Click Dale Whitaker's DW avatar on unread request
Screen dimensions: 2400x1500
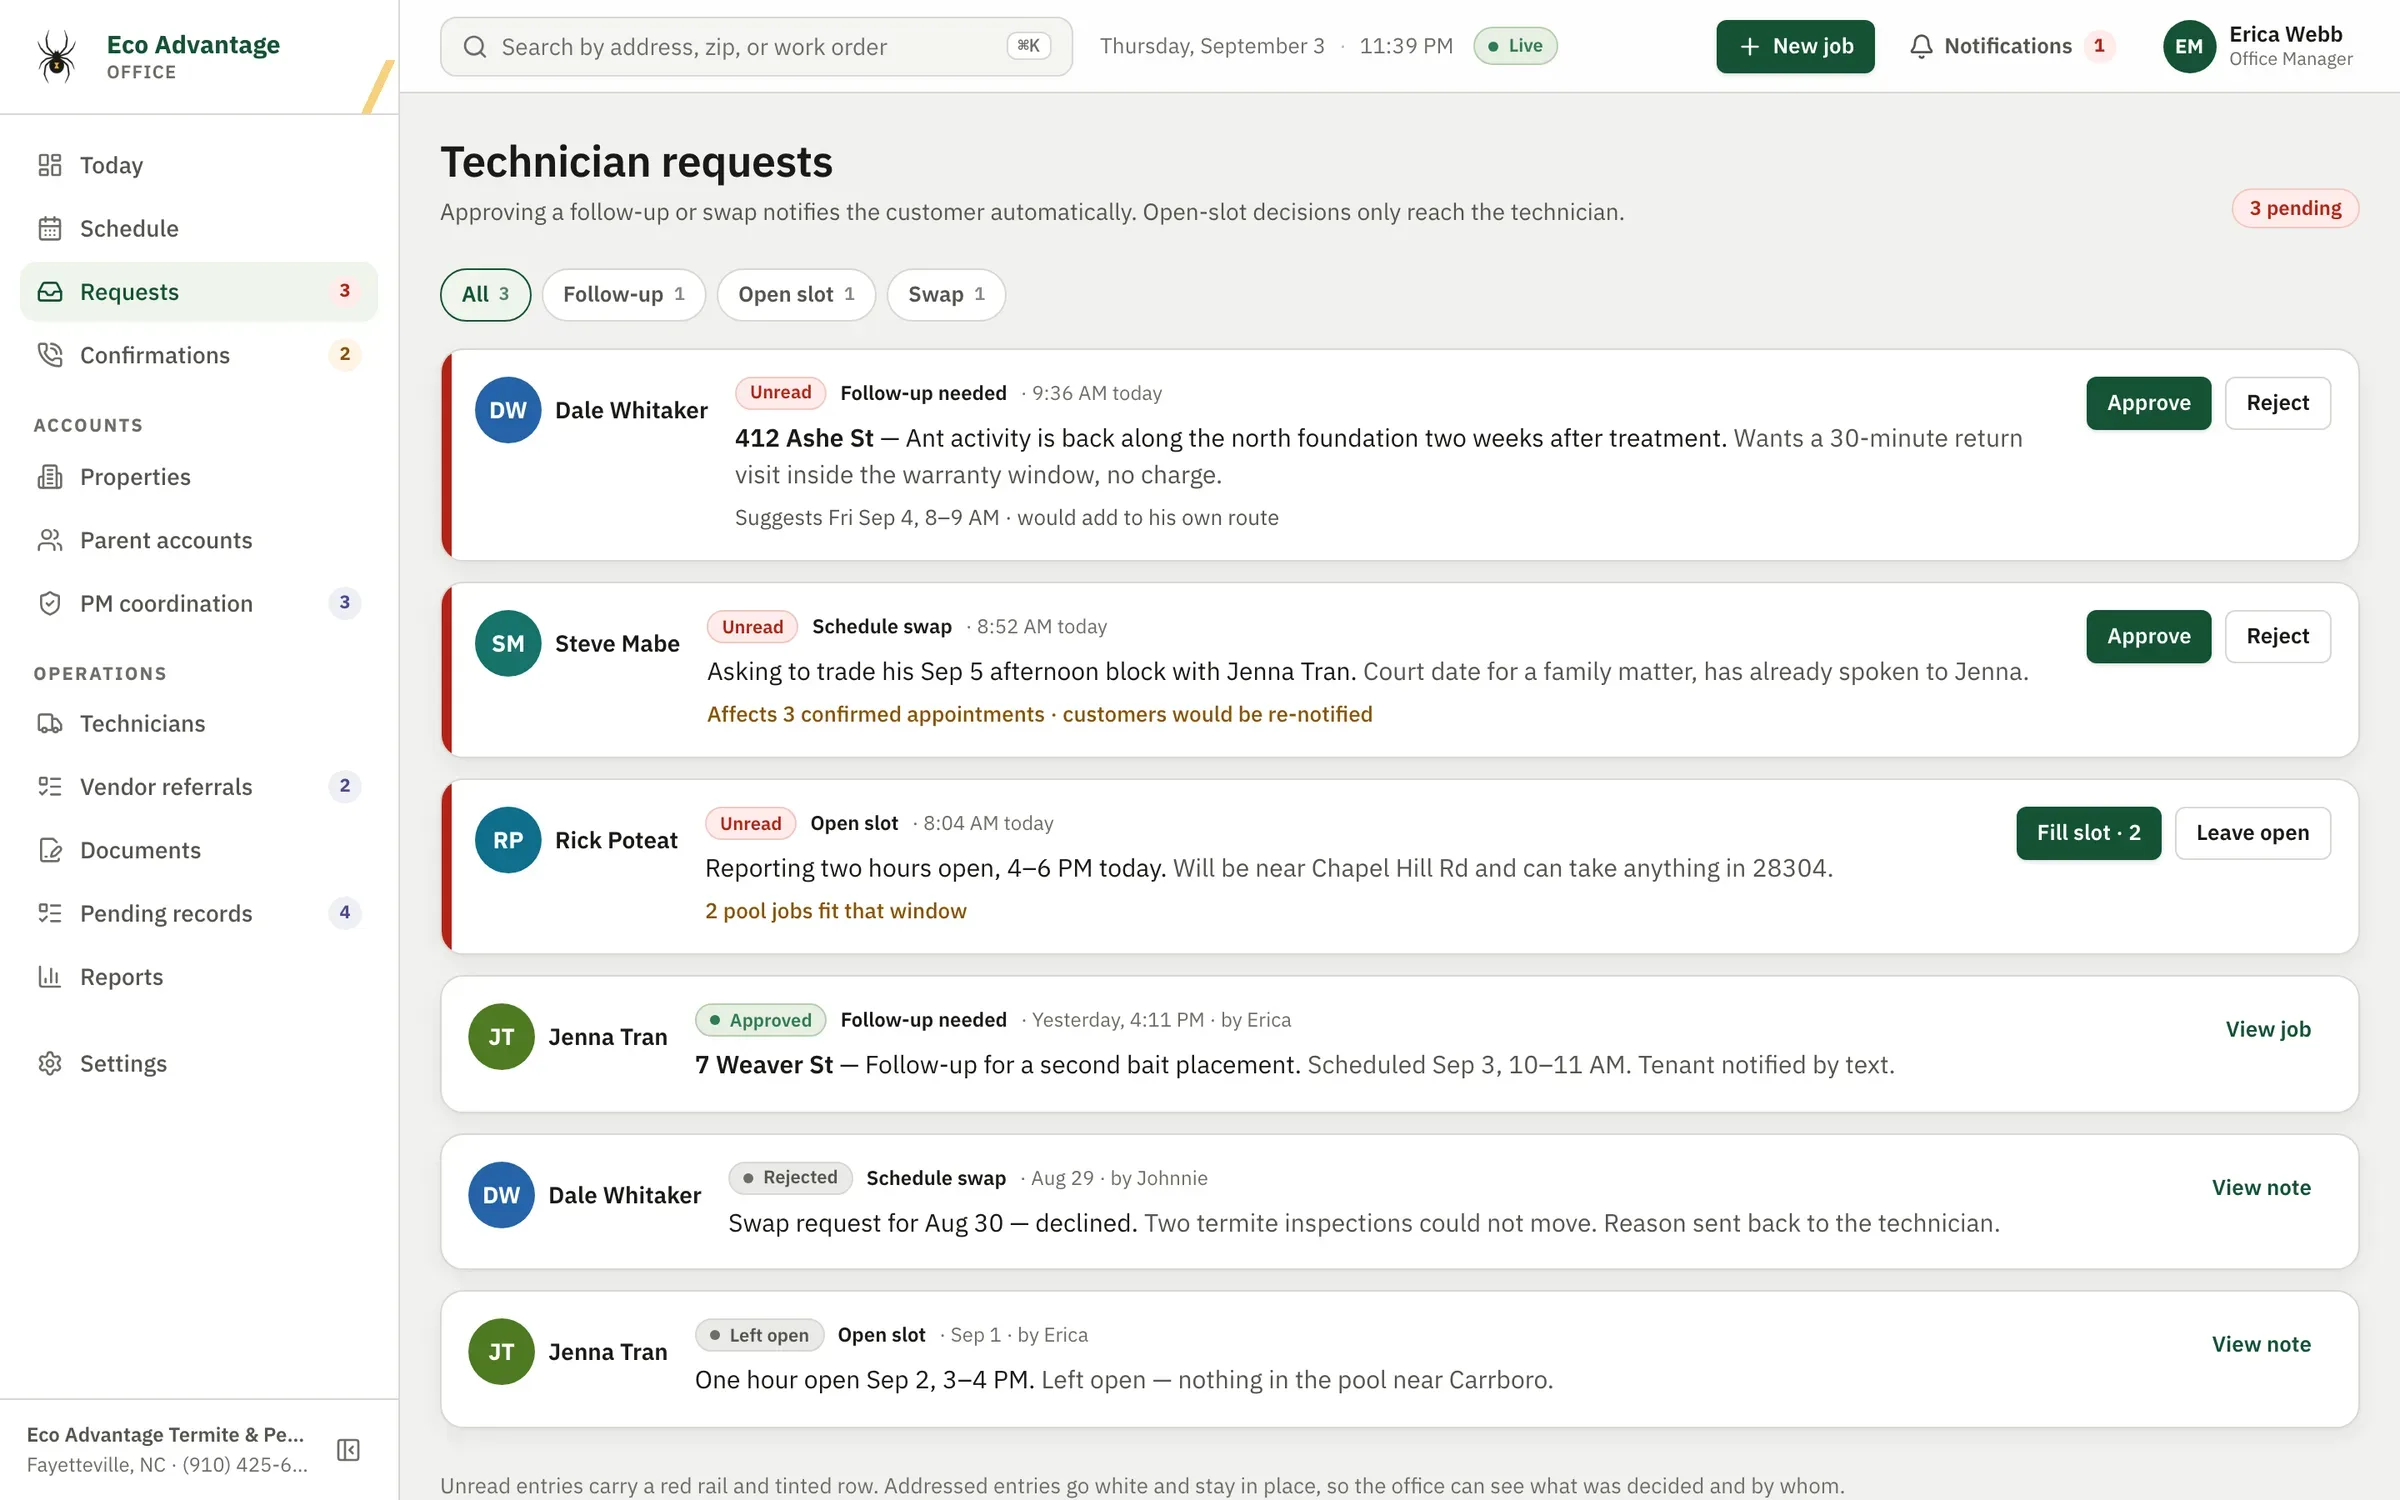[508, 410]
